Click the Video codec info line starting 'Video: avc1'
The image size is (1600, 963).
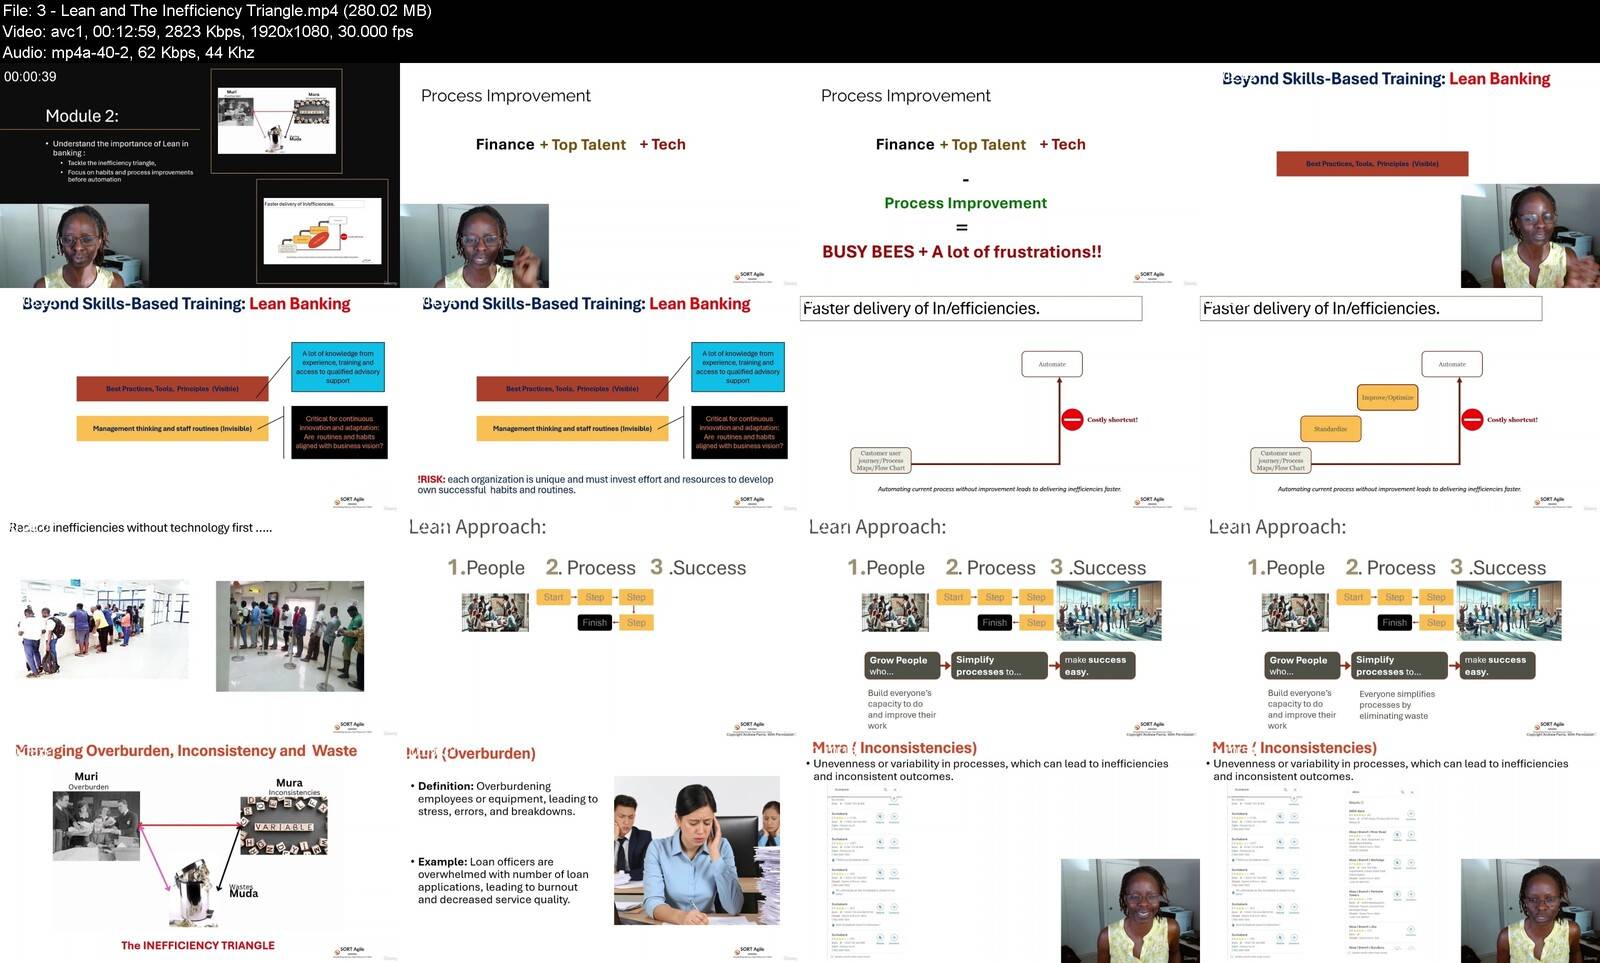click(208, 31)
